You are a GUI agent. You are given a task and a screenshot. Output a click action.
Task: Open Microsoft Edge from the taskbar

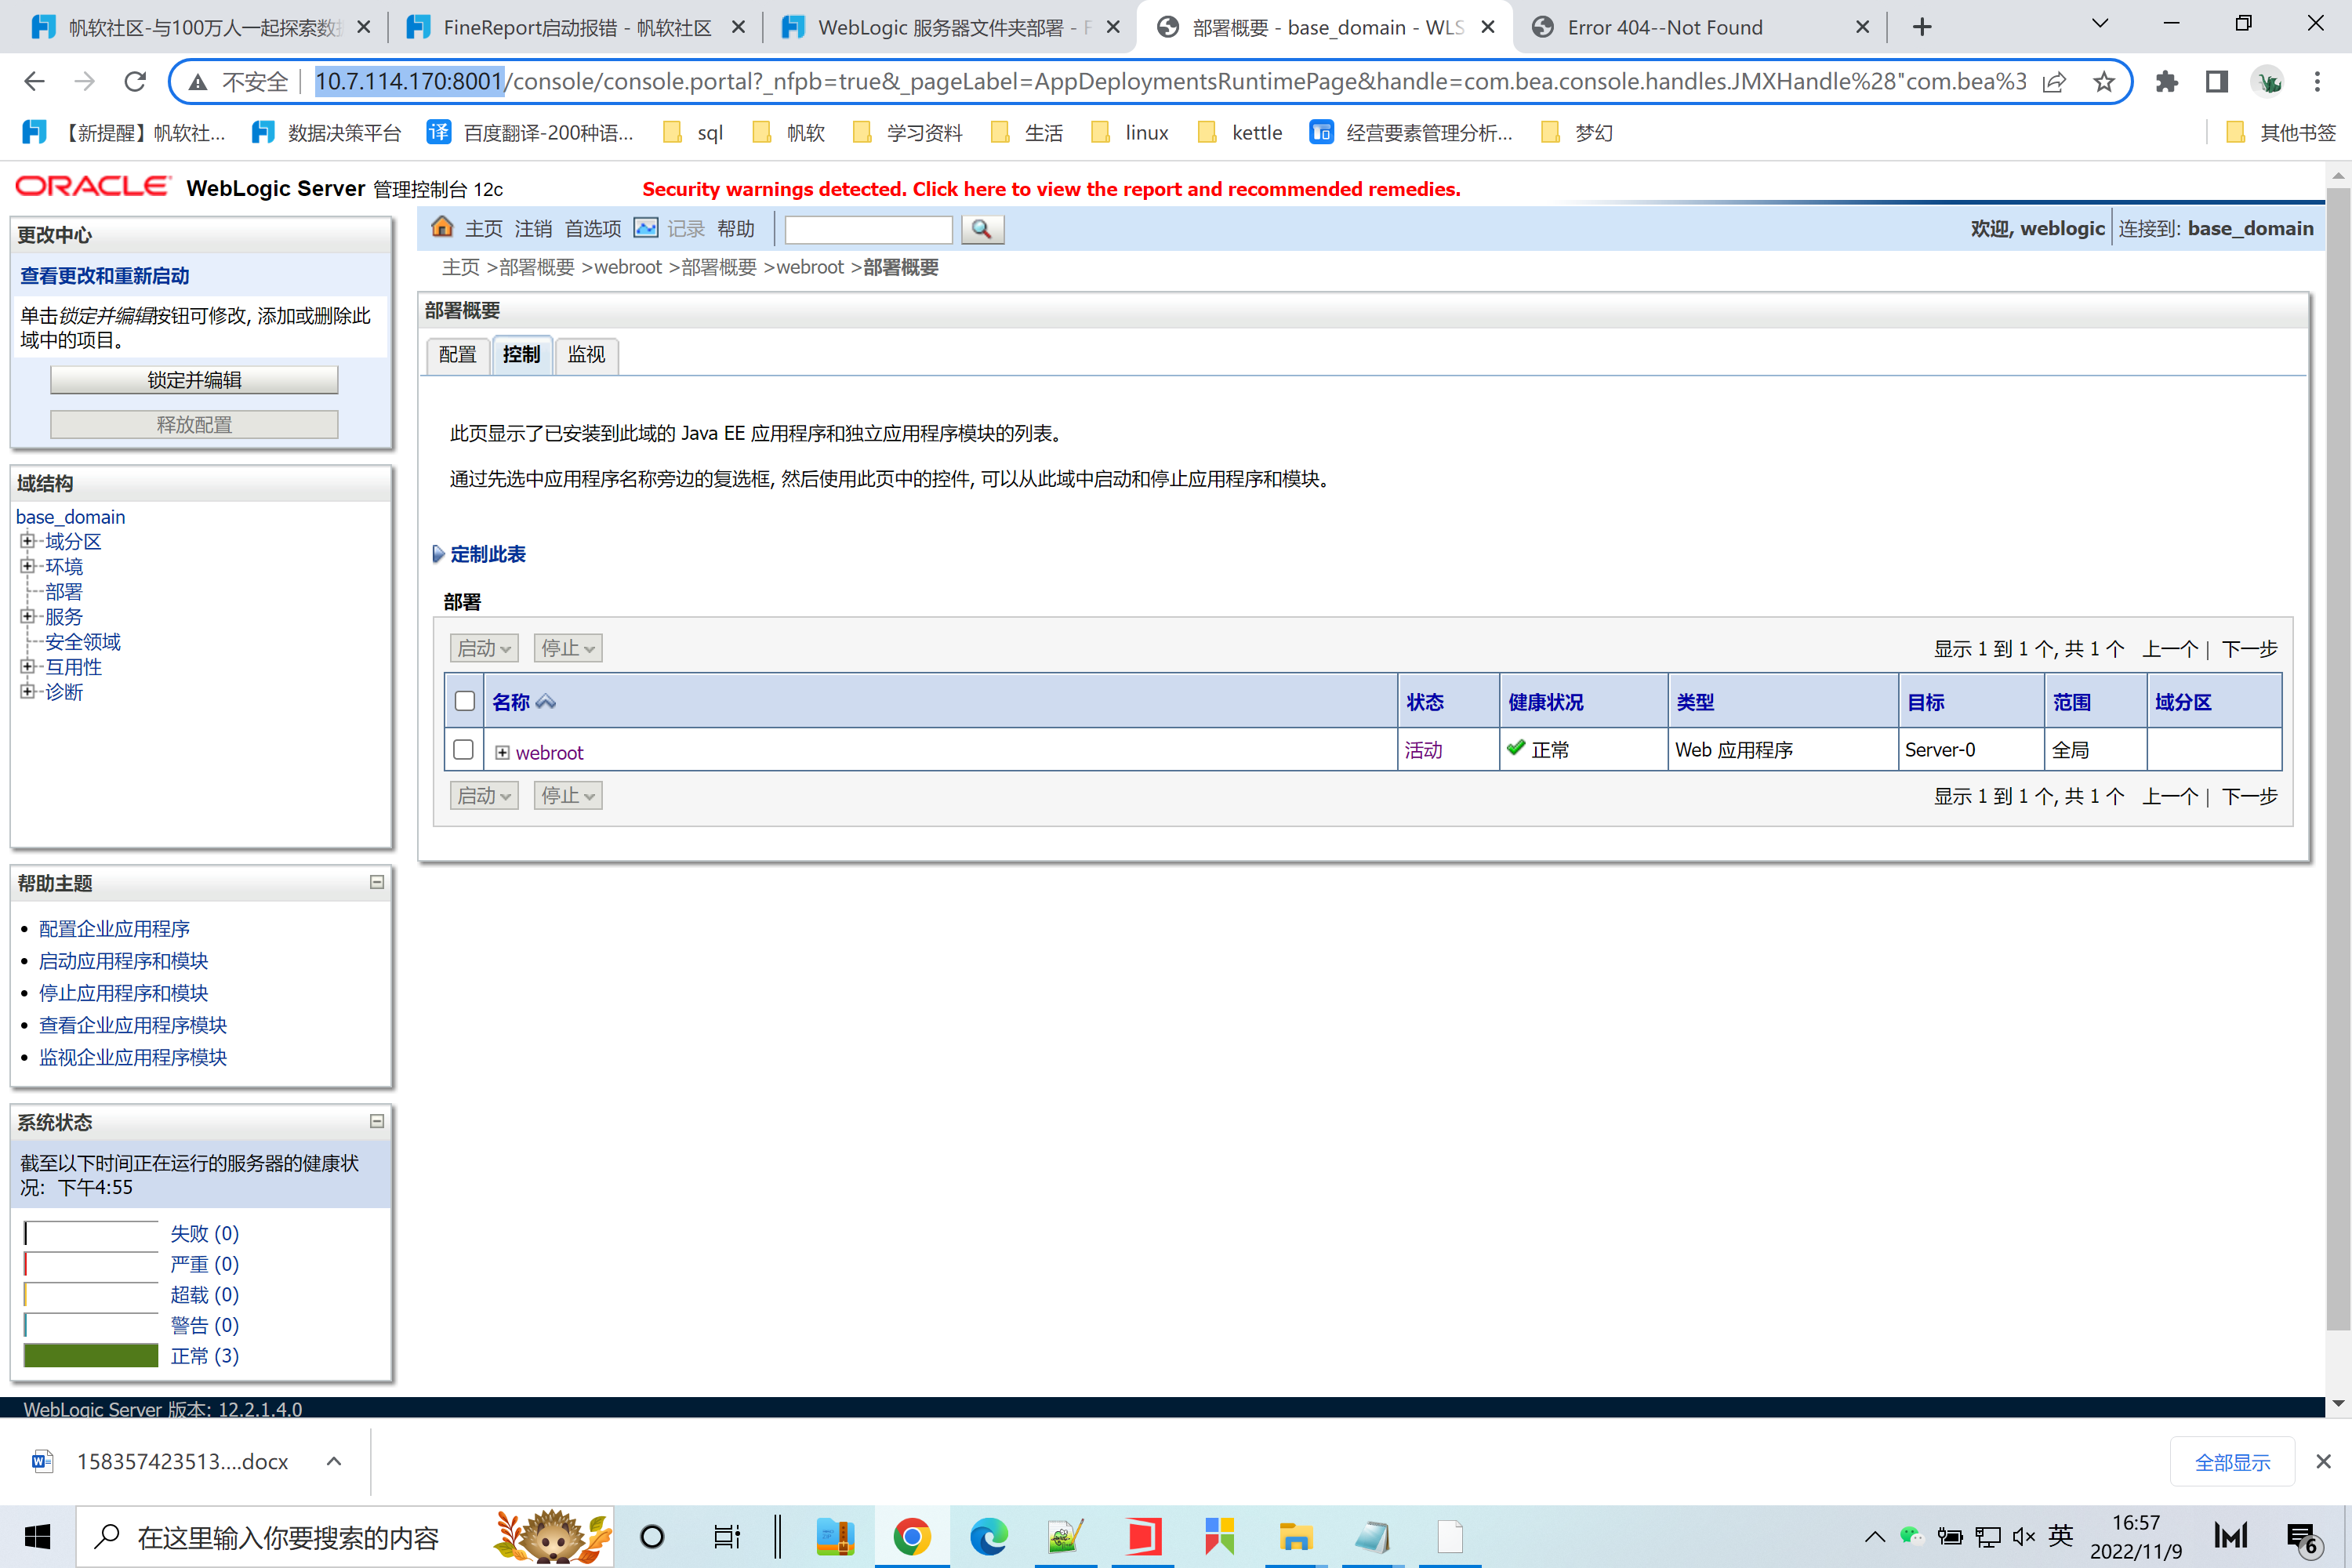click(x=989, y=1536)
